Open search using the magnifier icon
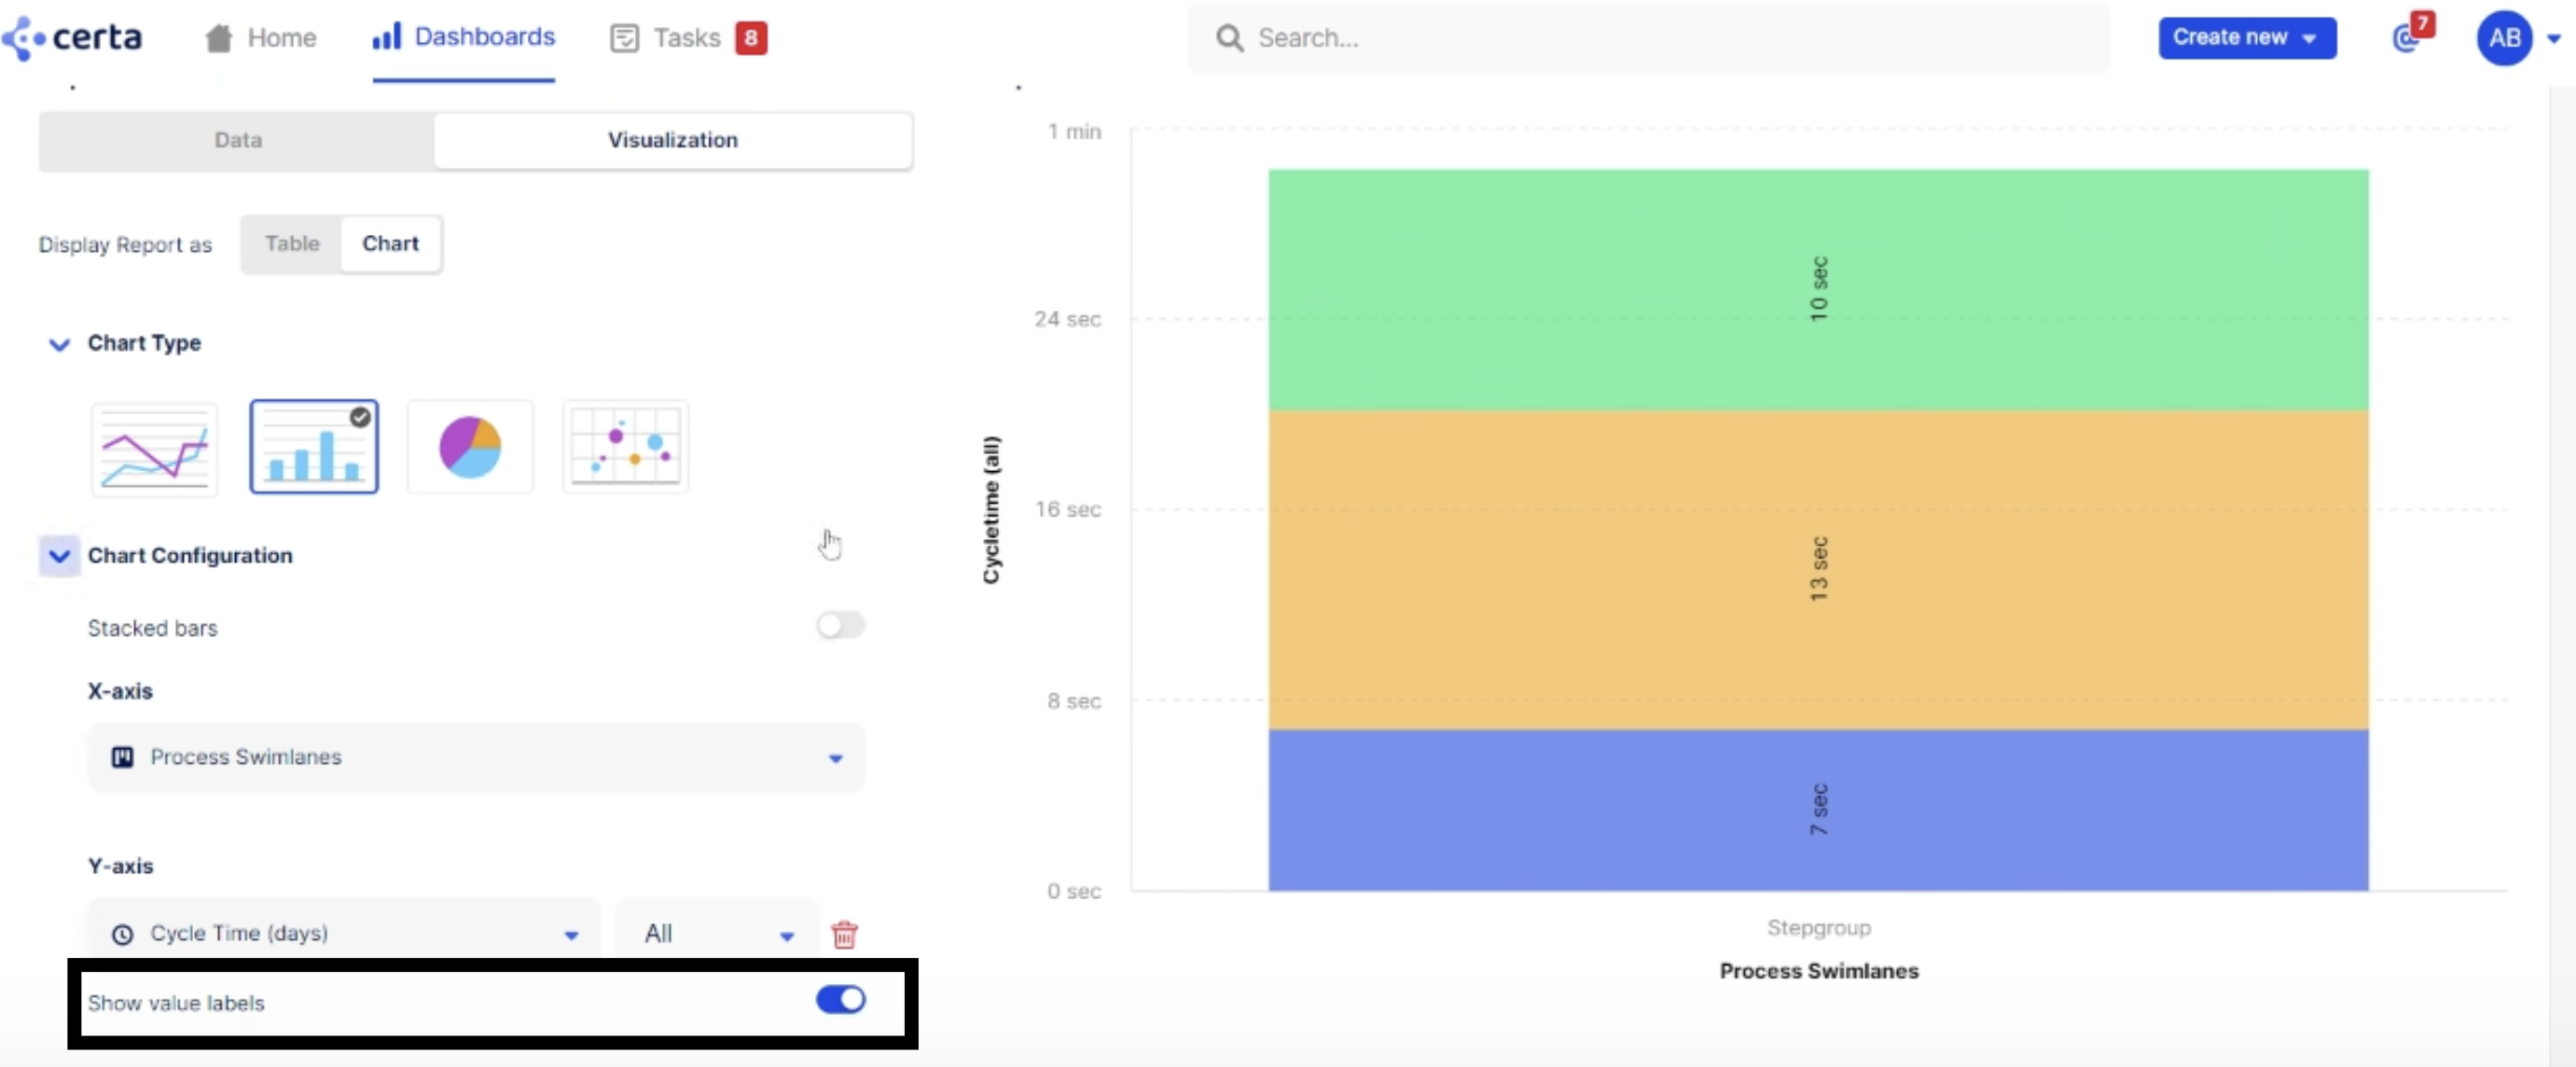The height and width of the screenshot is (1067, 2576). (x=1229, y=38)
